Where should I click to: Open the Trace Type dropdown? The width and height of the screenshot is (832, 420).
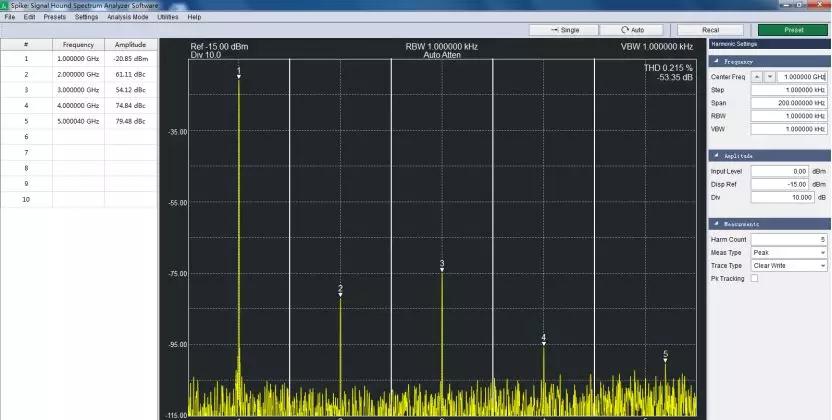[789, 266]
